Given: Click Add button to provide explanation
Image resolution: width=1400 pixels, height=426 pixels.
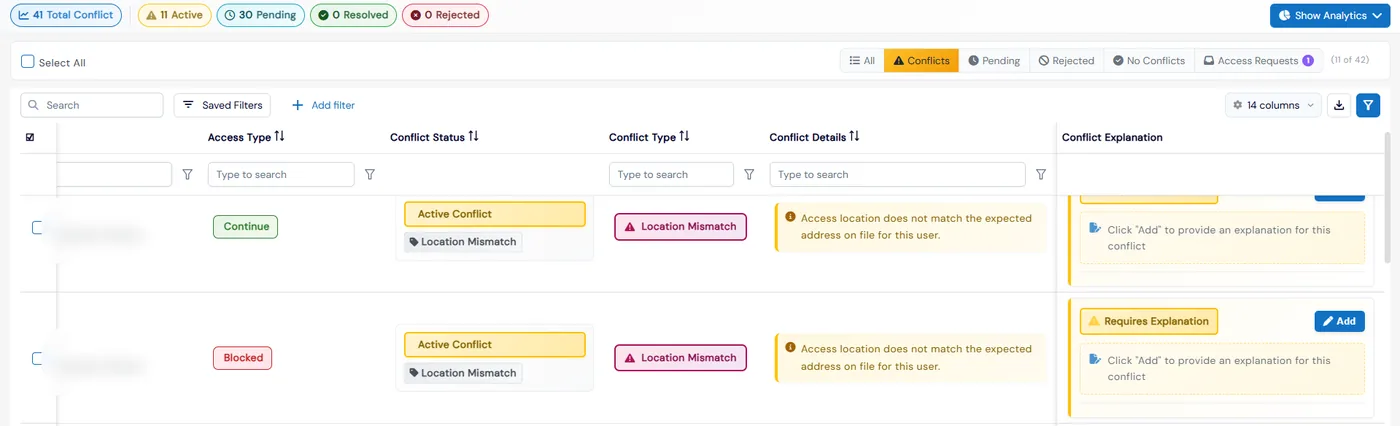Looking at the screenshot, I should click(1339, 321).
